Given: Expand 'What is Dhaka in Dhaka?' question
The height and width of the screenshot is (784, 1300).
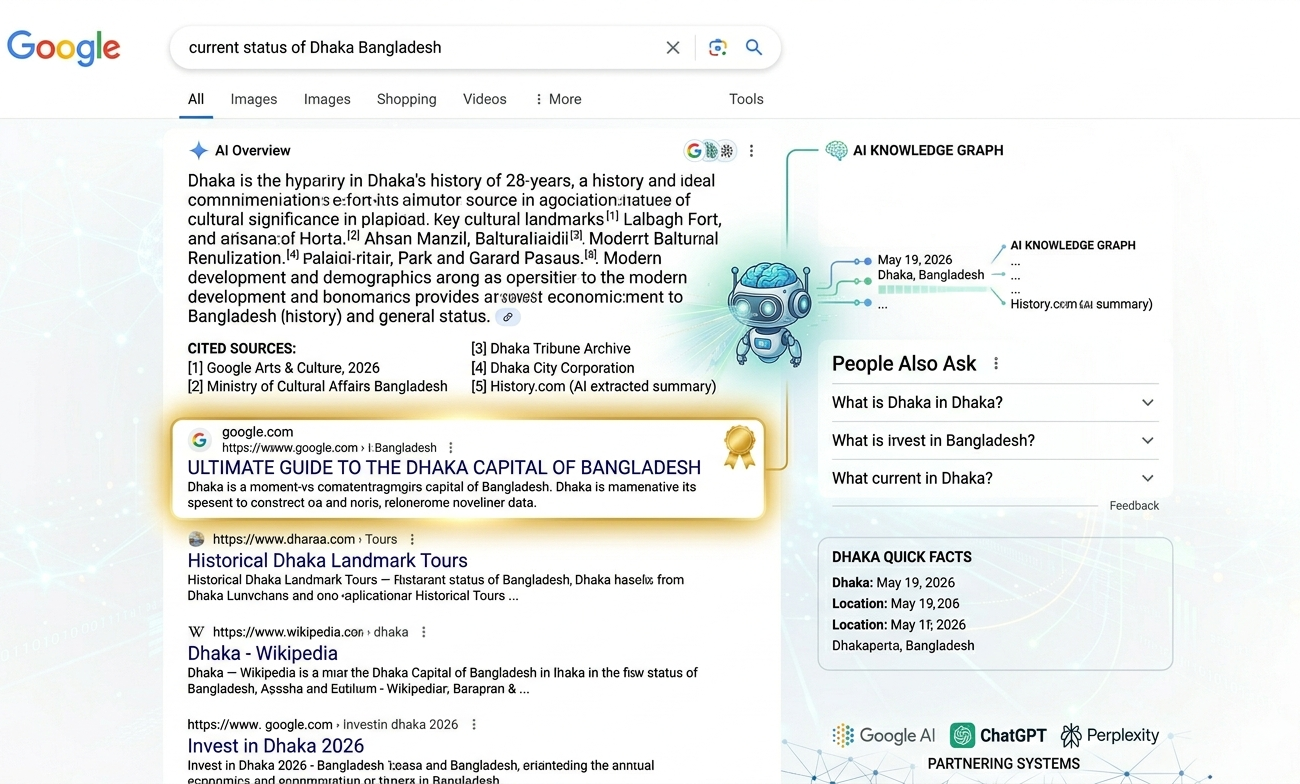Looking at the screenshot, I should point(995,403).
